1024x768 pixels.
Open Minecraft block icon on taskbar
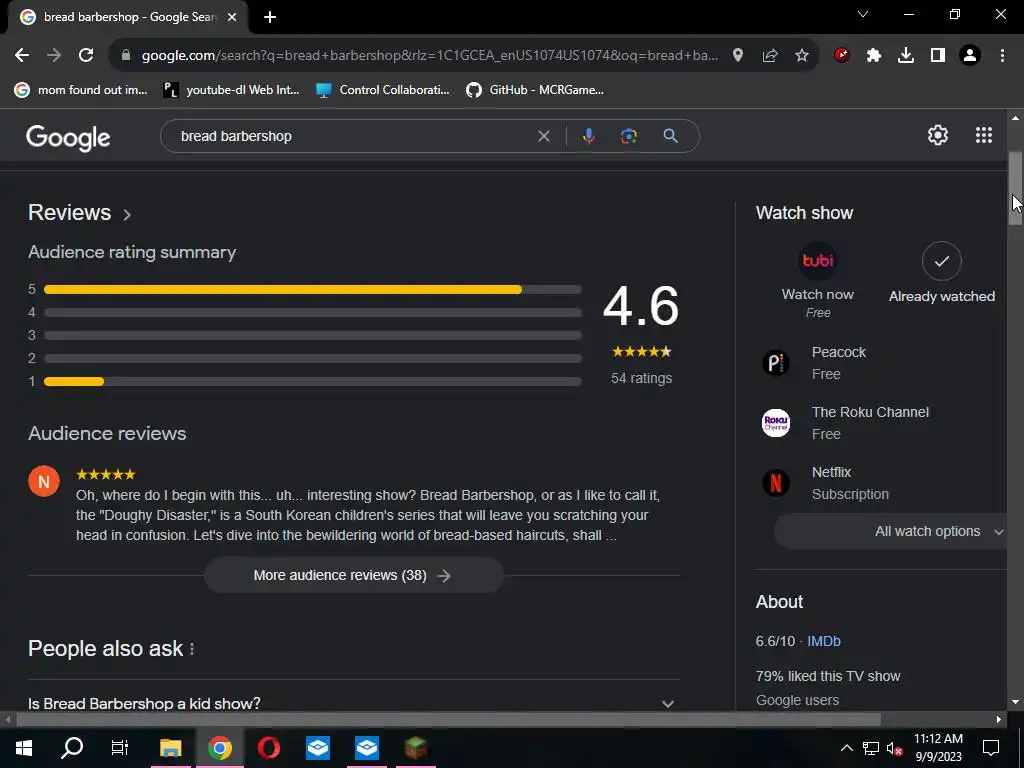coord(415,748)
